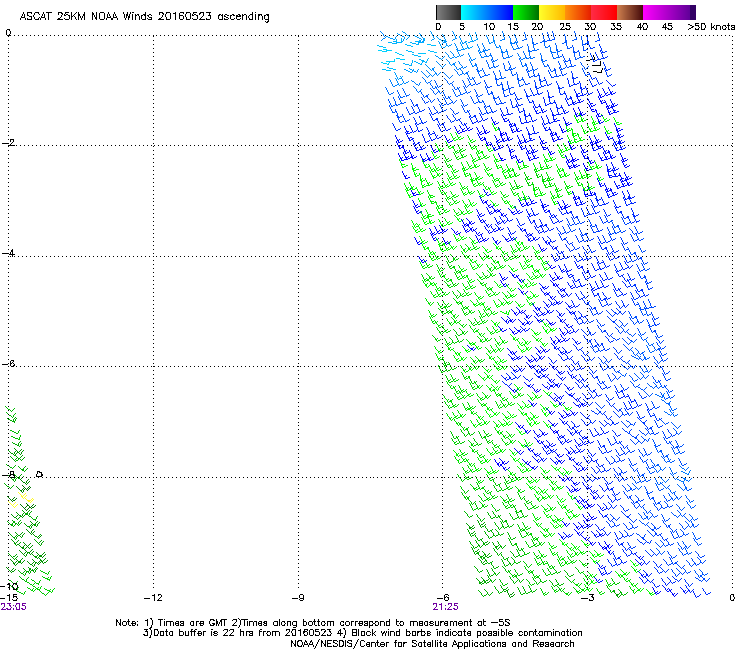Click the purple time stamp 21:25

tap(445, 607)
